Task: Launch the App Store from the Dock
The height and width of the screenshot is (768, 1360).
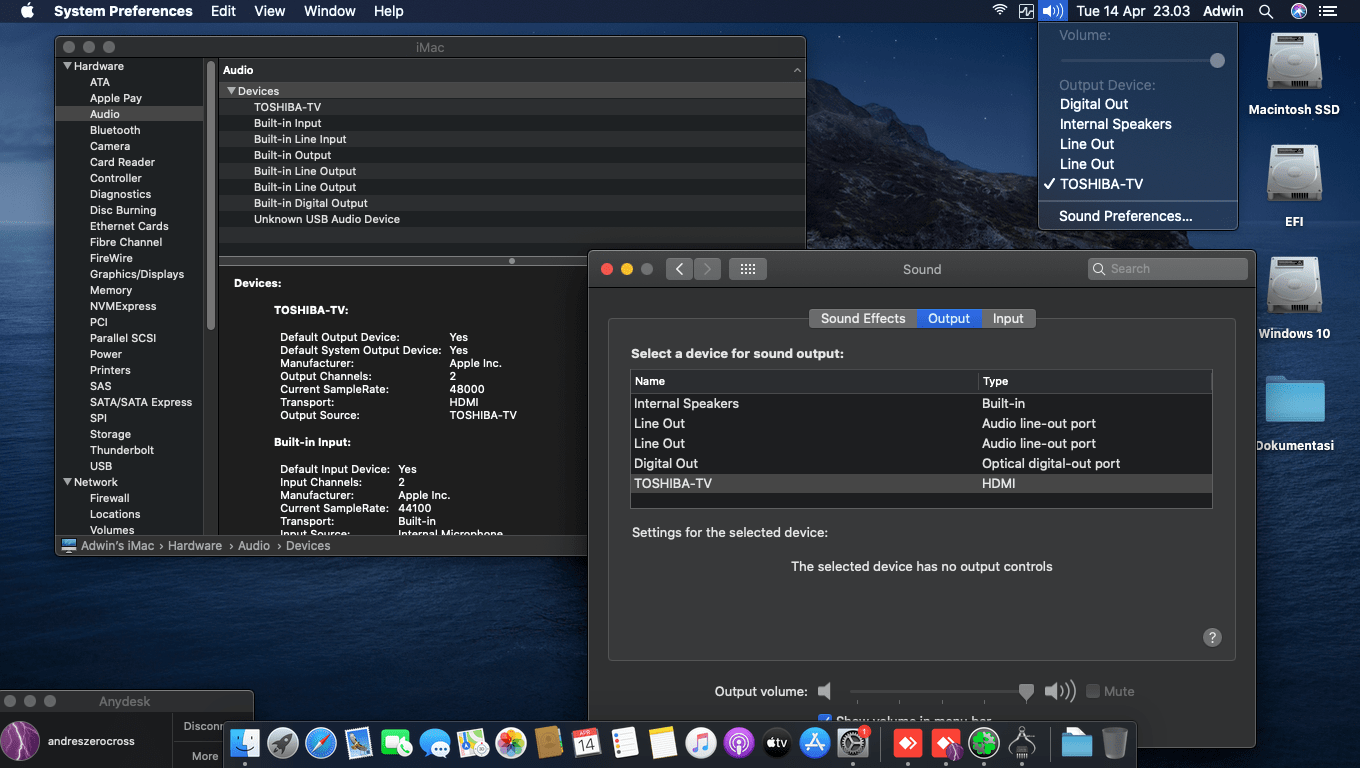Action: [x=815, y=743]
